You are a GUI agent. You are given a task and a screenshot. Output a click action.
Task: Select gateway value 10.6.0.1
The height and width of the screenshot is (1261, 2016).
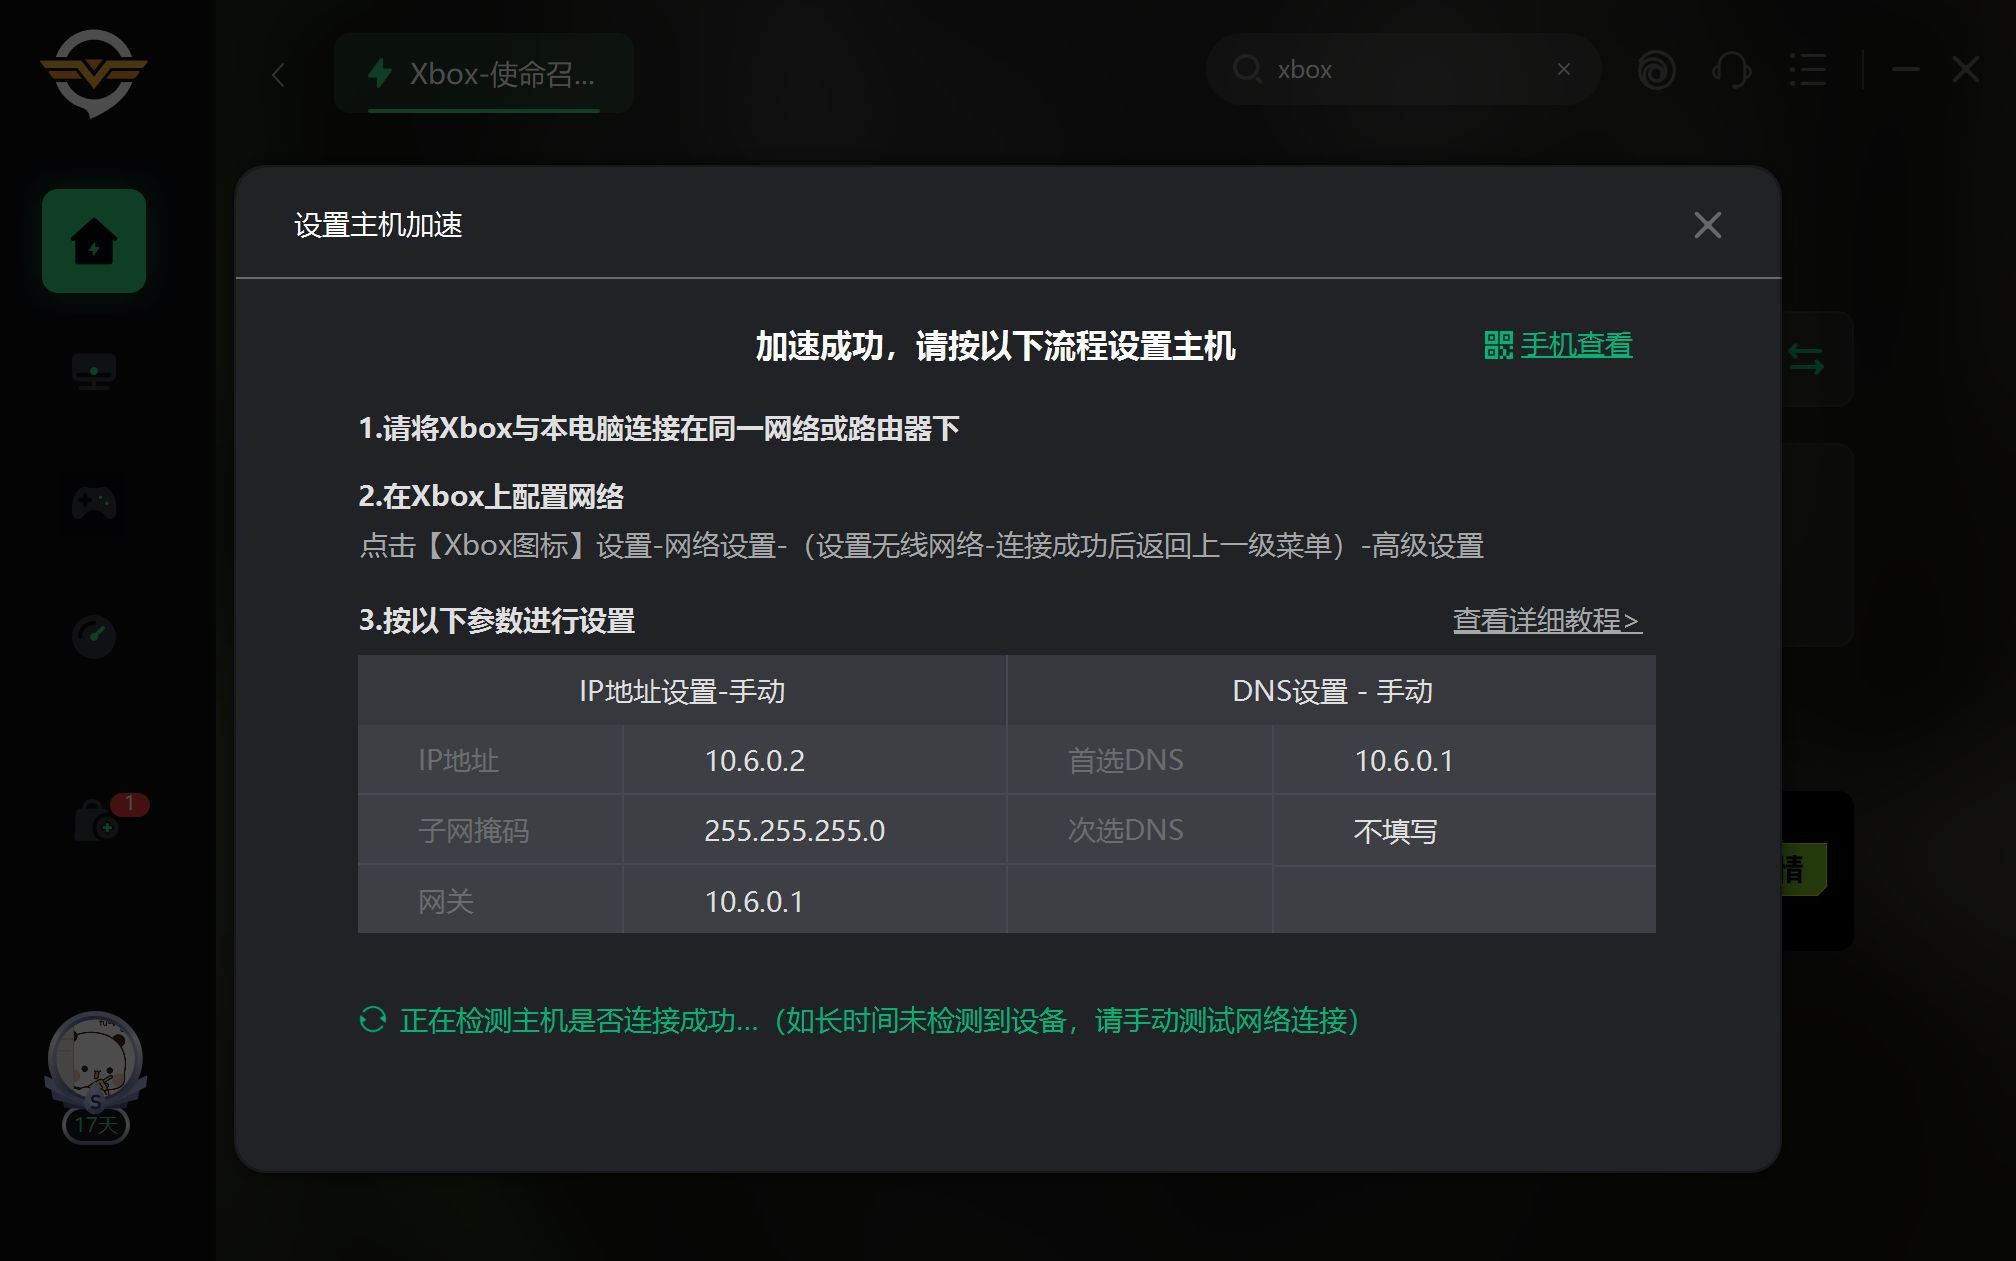(754, 902)
